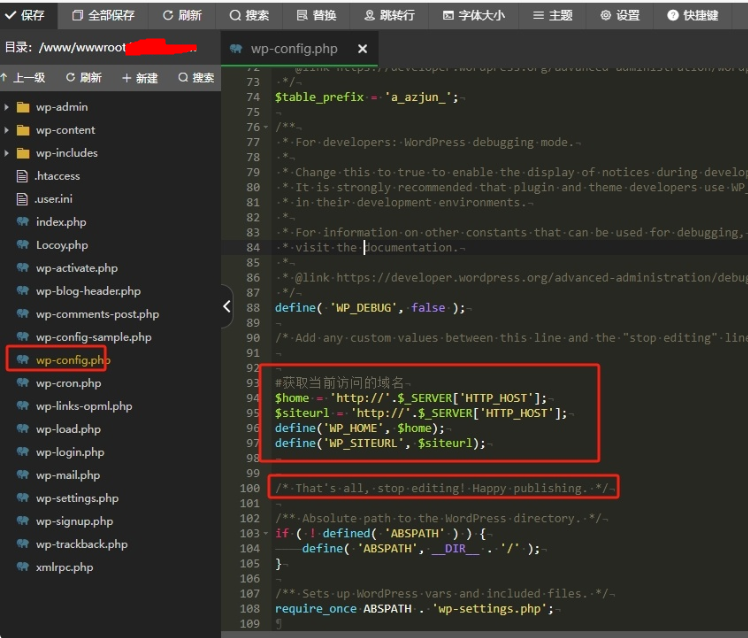Click the $siteurl = 'http://' line
748x638 pixels.
[421, 413]
